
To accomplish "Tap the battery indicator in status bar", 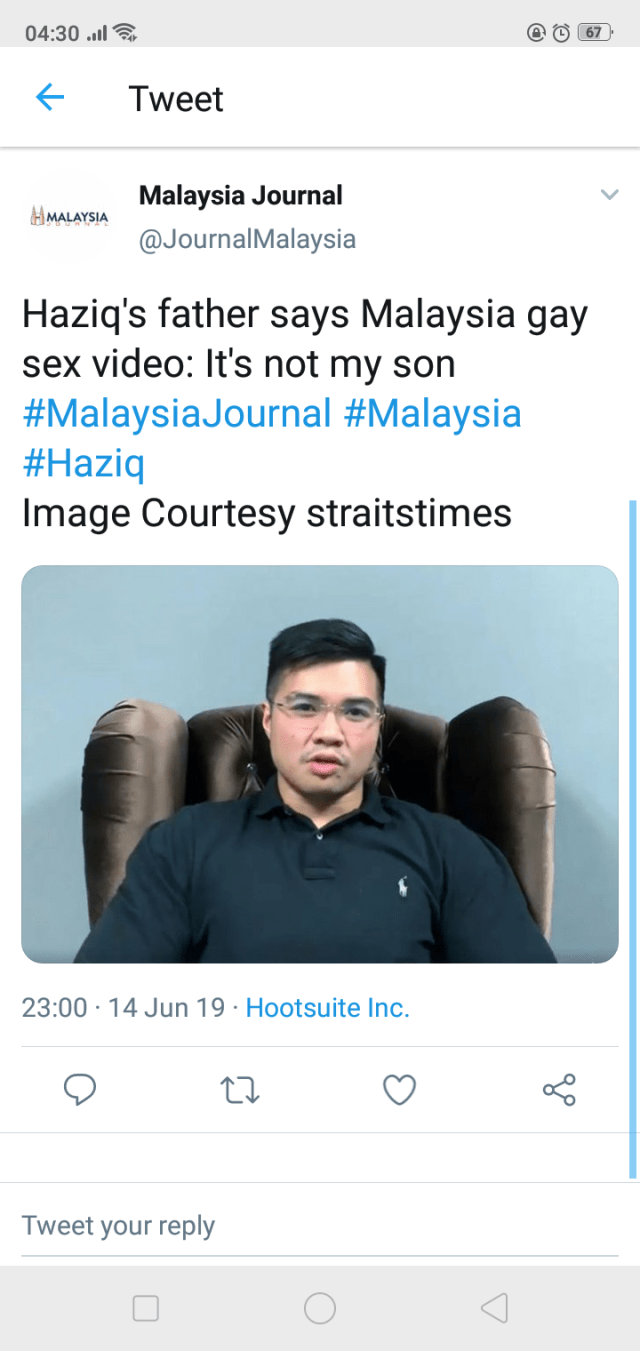I will click(594, 32).
